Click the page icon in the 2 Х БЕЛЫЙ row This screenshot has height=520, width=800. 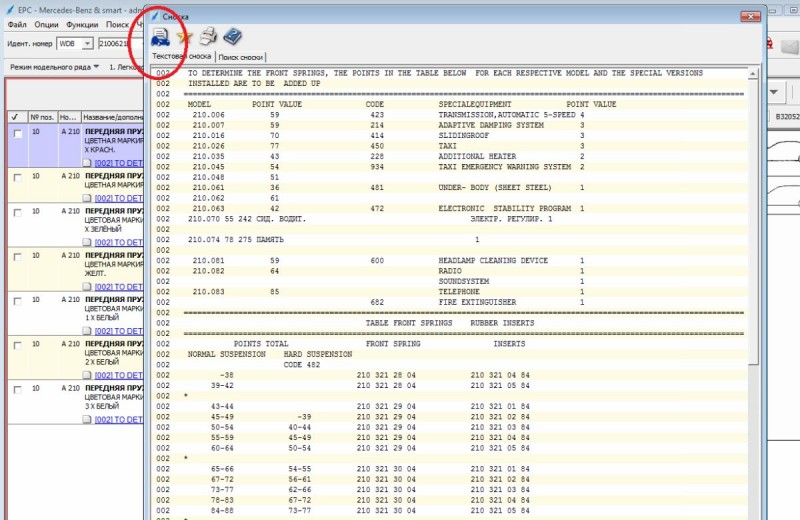click(87, 375)
